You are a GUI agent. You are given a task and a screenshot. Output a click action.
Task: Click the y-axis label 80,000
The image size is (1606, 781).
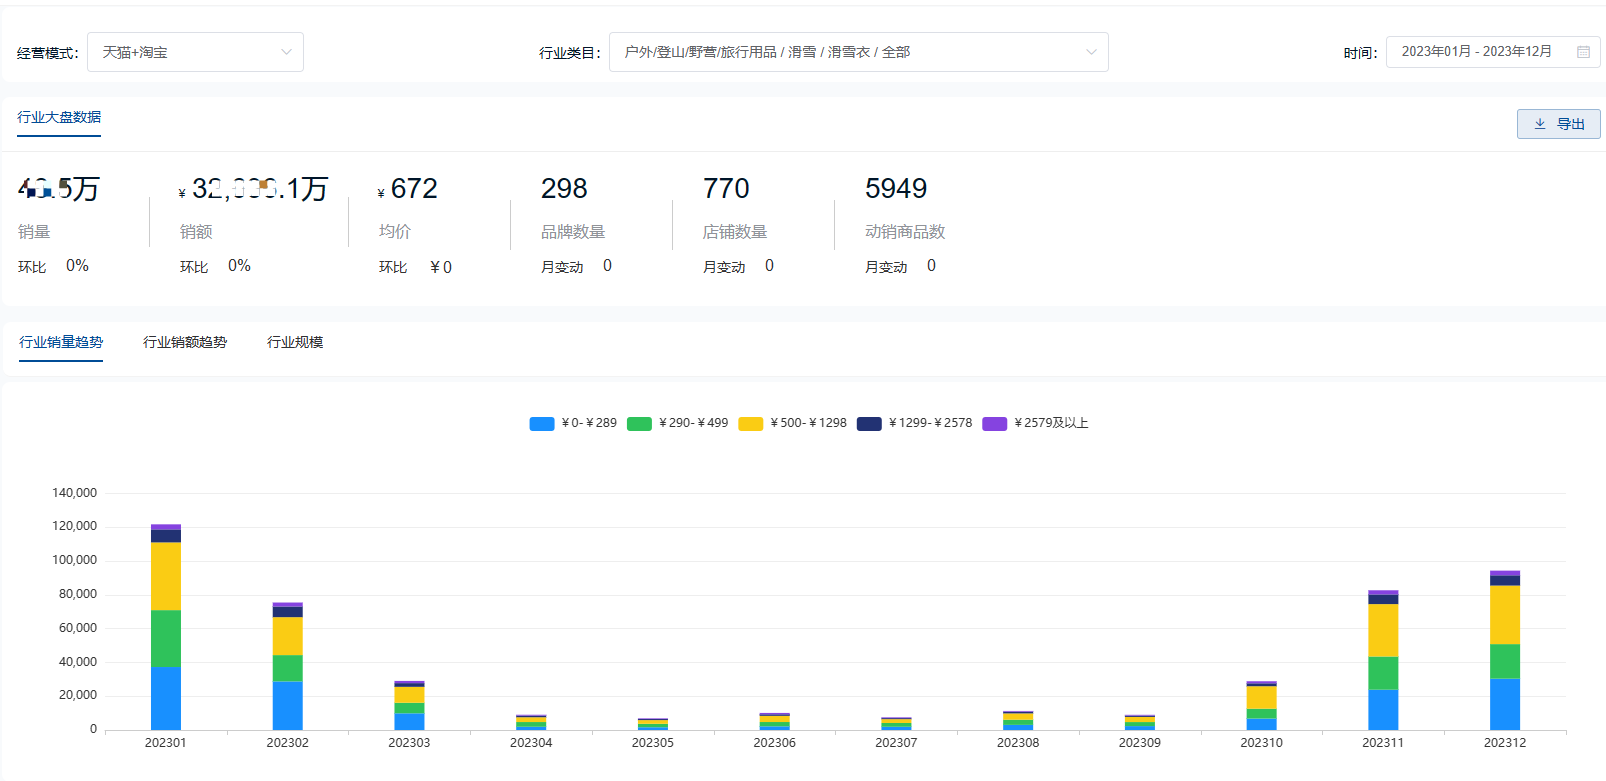coord(78,594)
